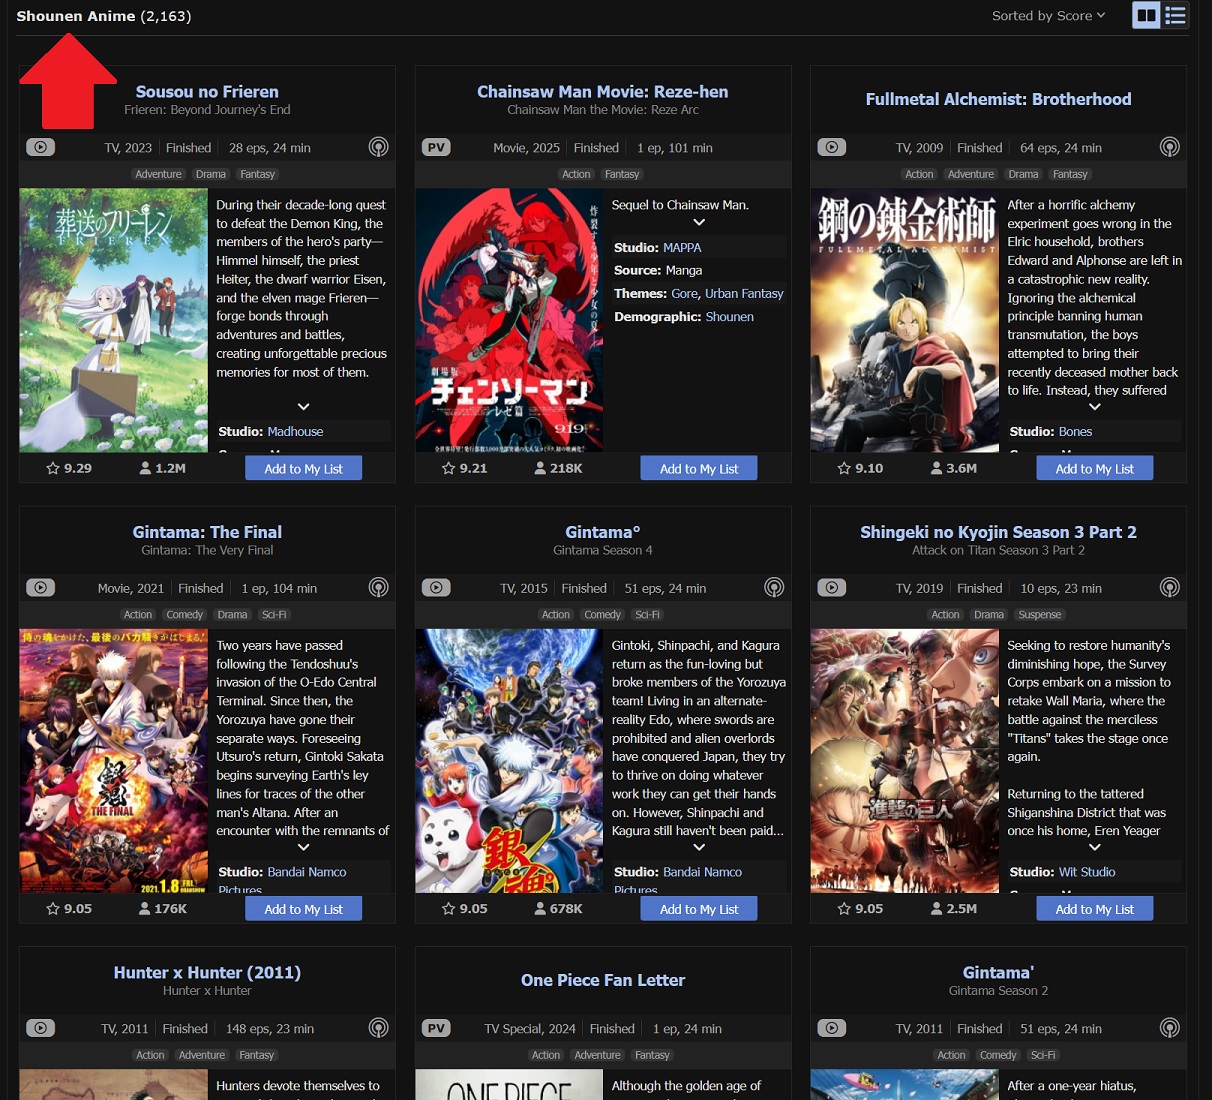Add Chainsaw Man Movie to My List
Image resolution: width=1212 pixels, height=1100 pixels.
[x=699, y=468]
